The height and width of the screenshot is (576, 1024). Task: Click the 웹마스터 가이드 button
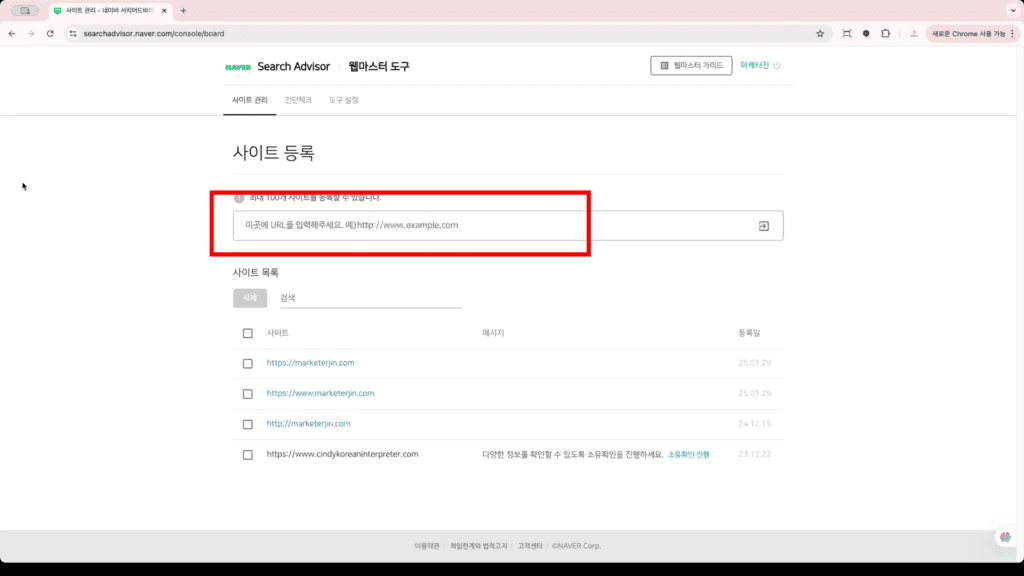pyautogui.click(x=691, y=65)
